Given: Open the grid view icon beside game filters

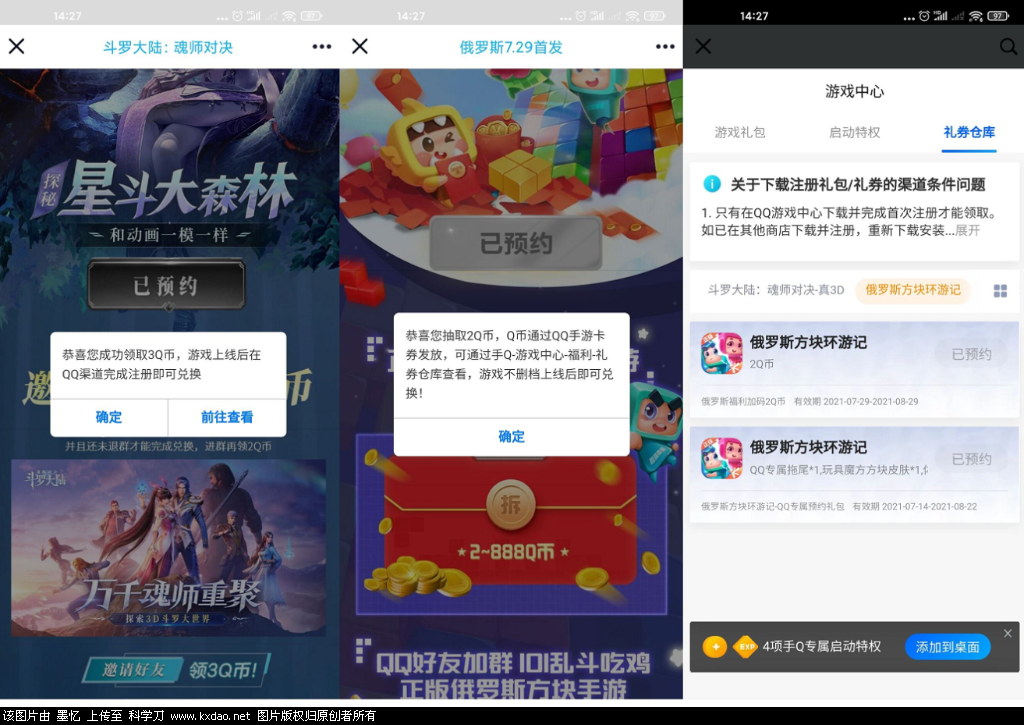Looking at the screenshot, I should (x=1000, y=291).
